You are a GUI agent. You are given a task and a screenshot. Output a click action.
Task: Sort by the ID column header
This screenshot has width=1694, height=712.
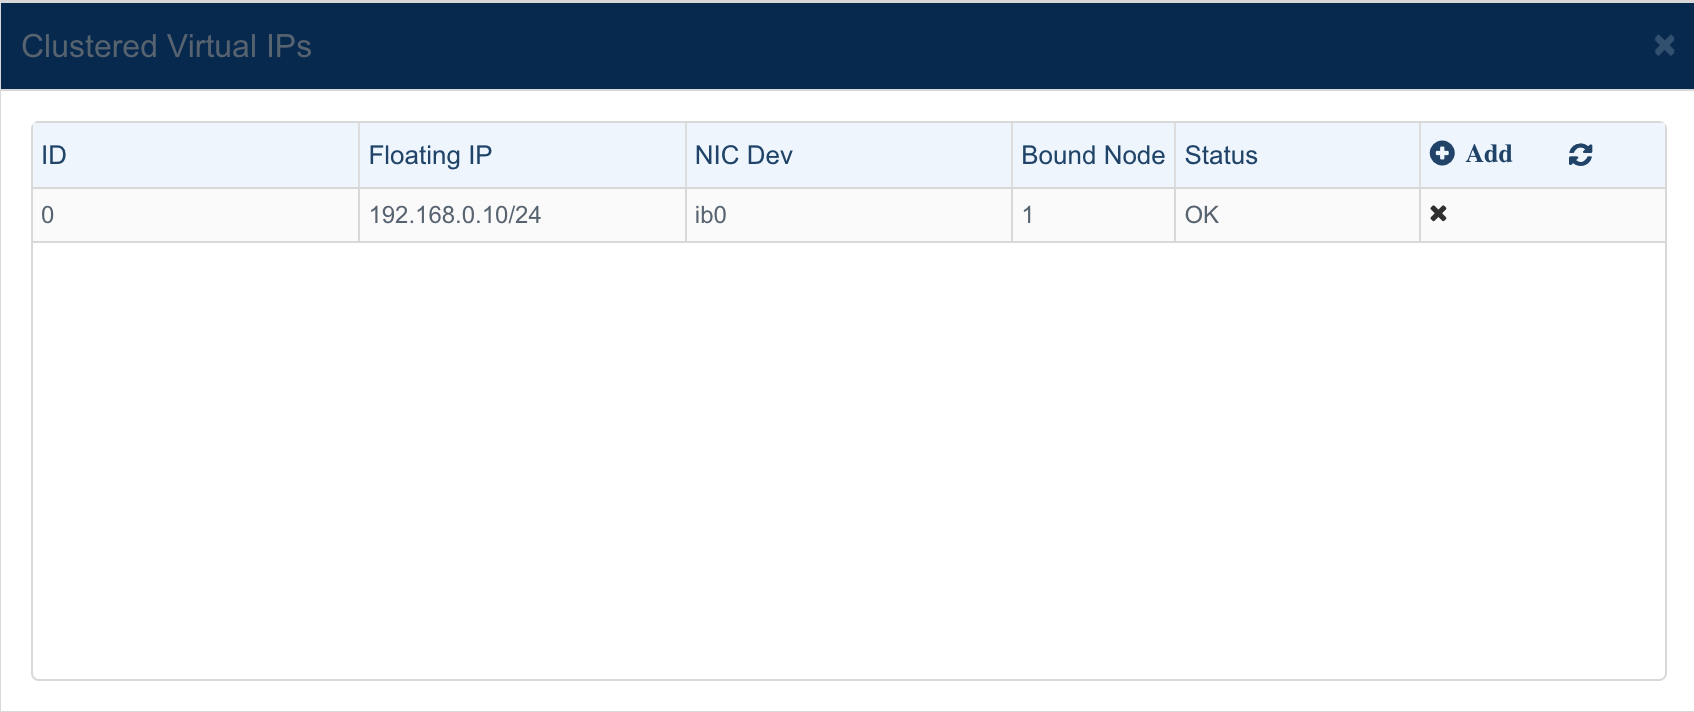click(x=54, y=155)
